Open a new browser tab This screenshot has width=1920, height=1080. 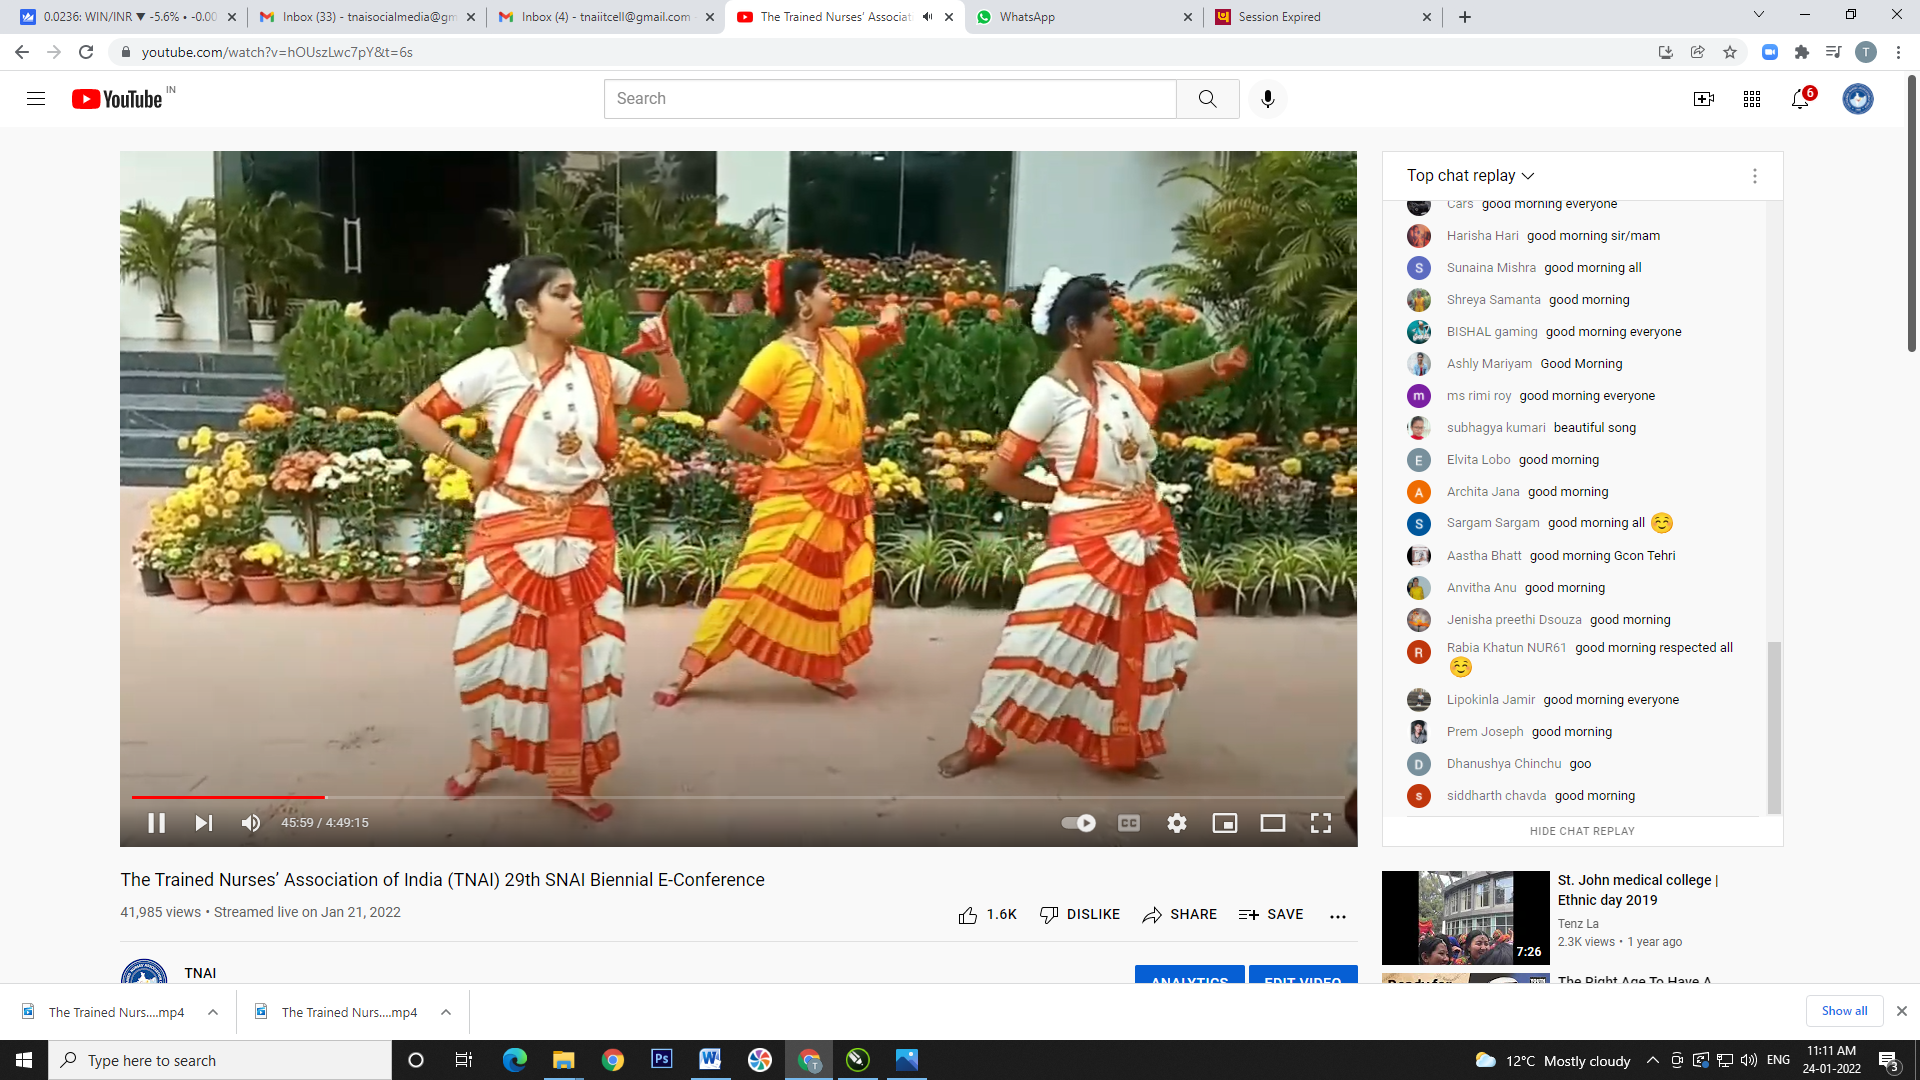point(1465,17)
